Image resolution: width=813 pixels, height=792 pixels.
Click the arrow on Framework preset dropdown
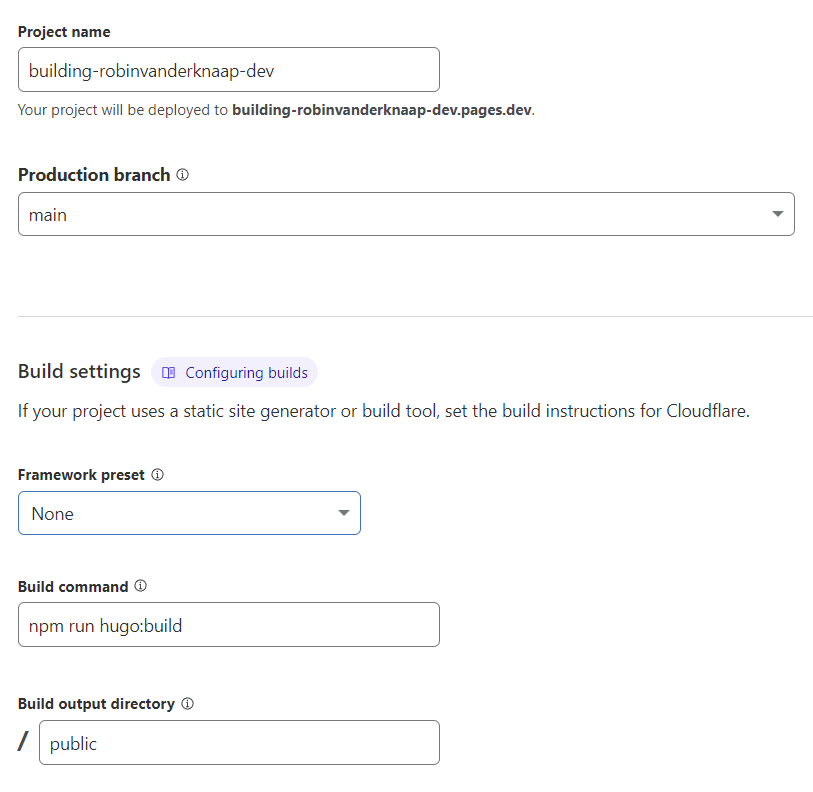(x=343, y=513)
